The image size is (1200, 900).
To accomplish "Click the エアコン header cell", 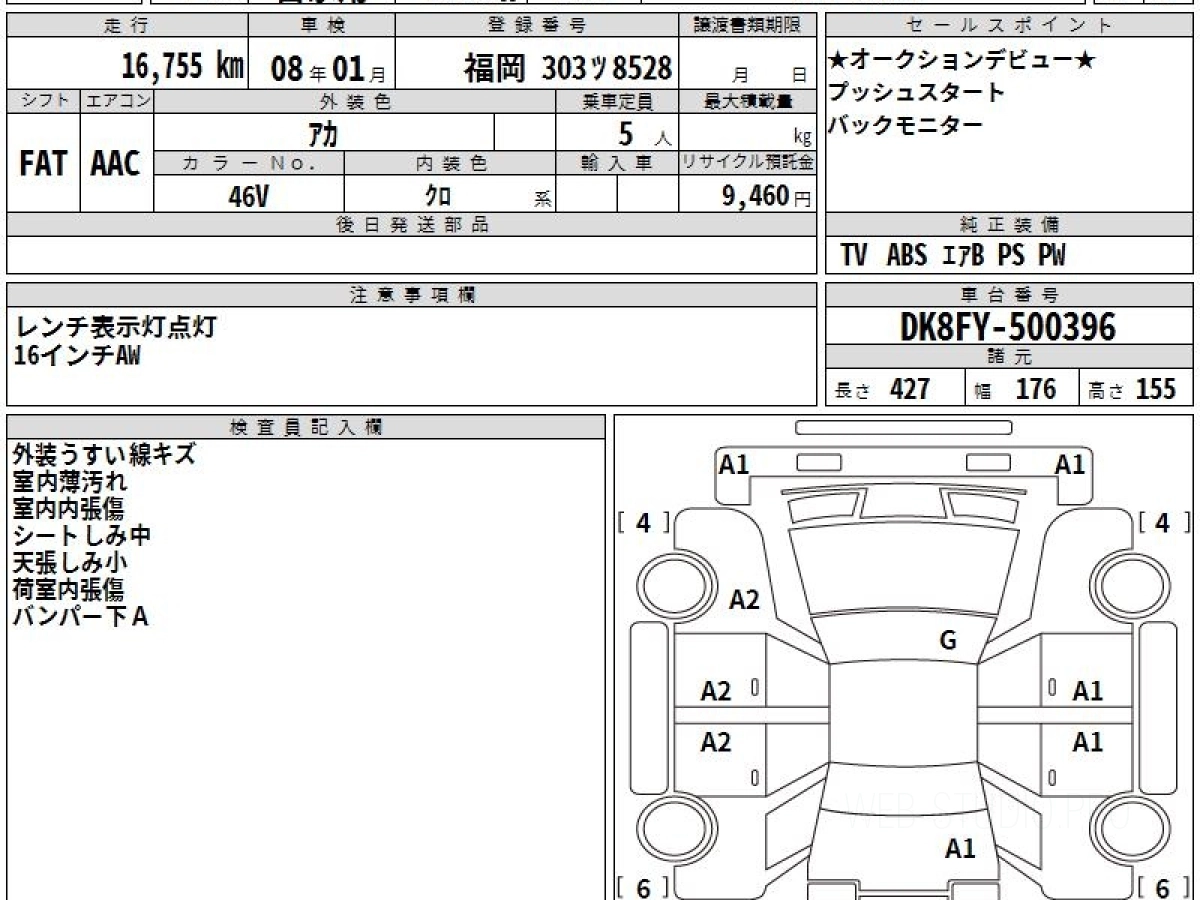I will (117, 101).
